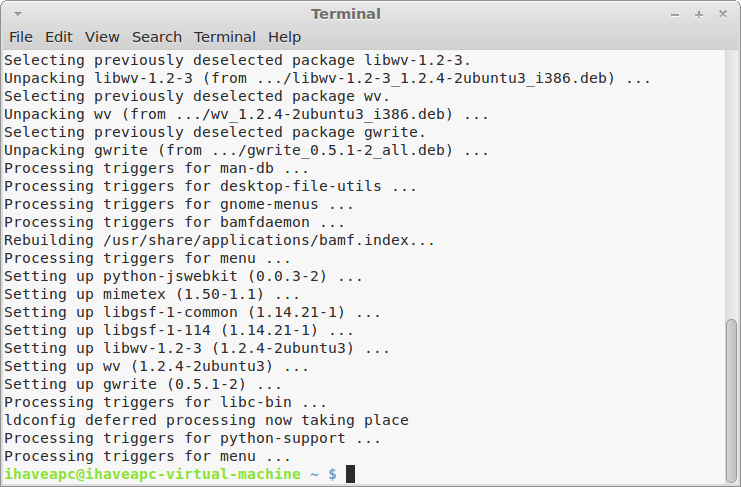Click the 'Unpacking gwrite' output line
This screenshot has height=487, width=741.
point(246,150)
